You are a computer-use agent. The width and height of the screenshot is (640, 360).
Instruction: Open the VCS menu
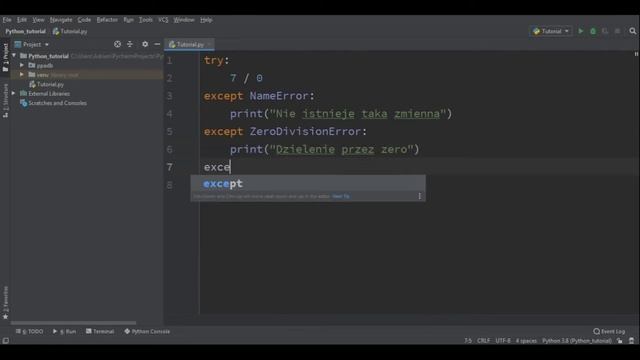coord(163,20)
